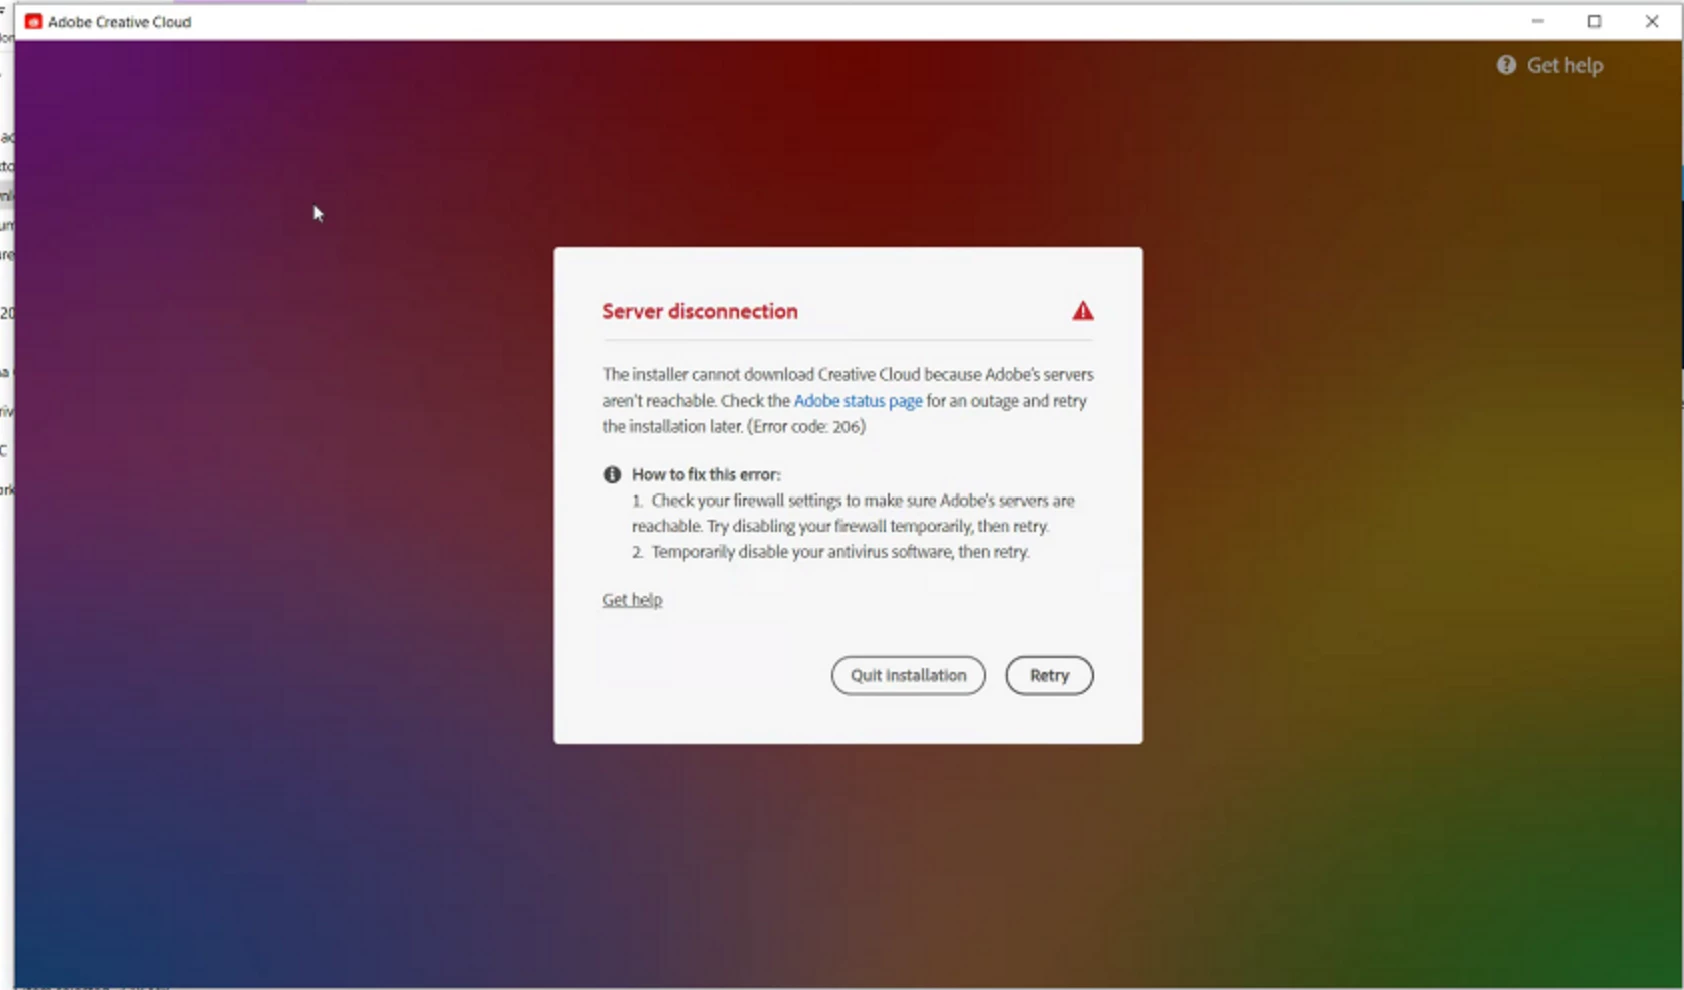The width and height of the screenshot is (1684, 990).
Task: Click the Retry button
Action: click(x=1049, y=675)
